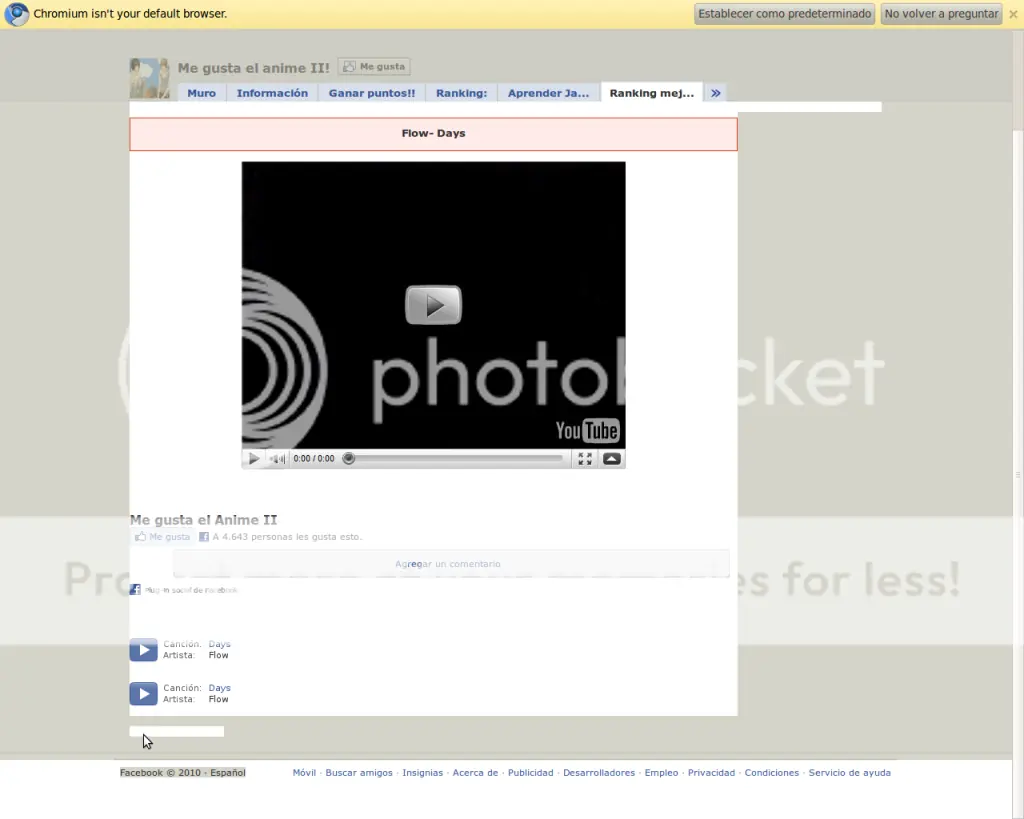Viewport: 1024px width, 819px height.
Task: Open the Servicio de ayuda footer link
Action: pyautogui.click(x=850, y=773)
